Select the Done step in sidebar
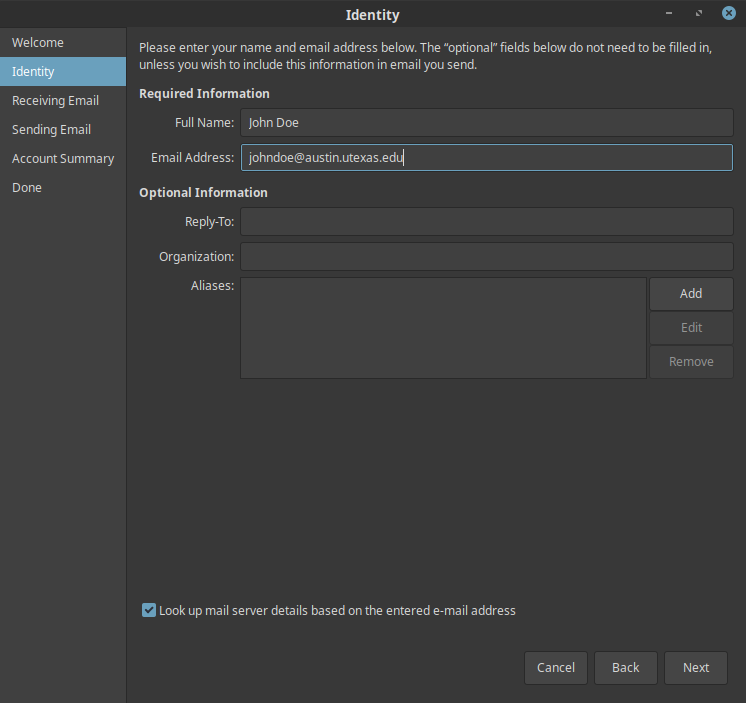This screenshot has height=703, width=746. click(63, 187)
